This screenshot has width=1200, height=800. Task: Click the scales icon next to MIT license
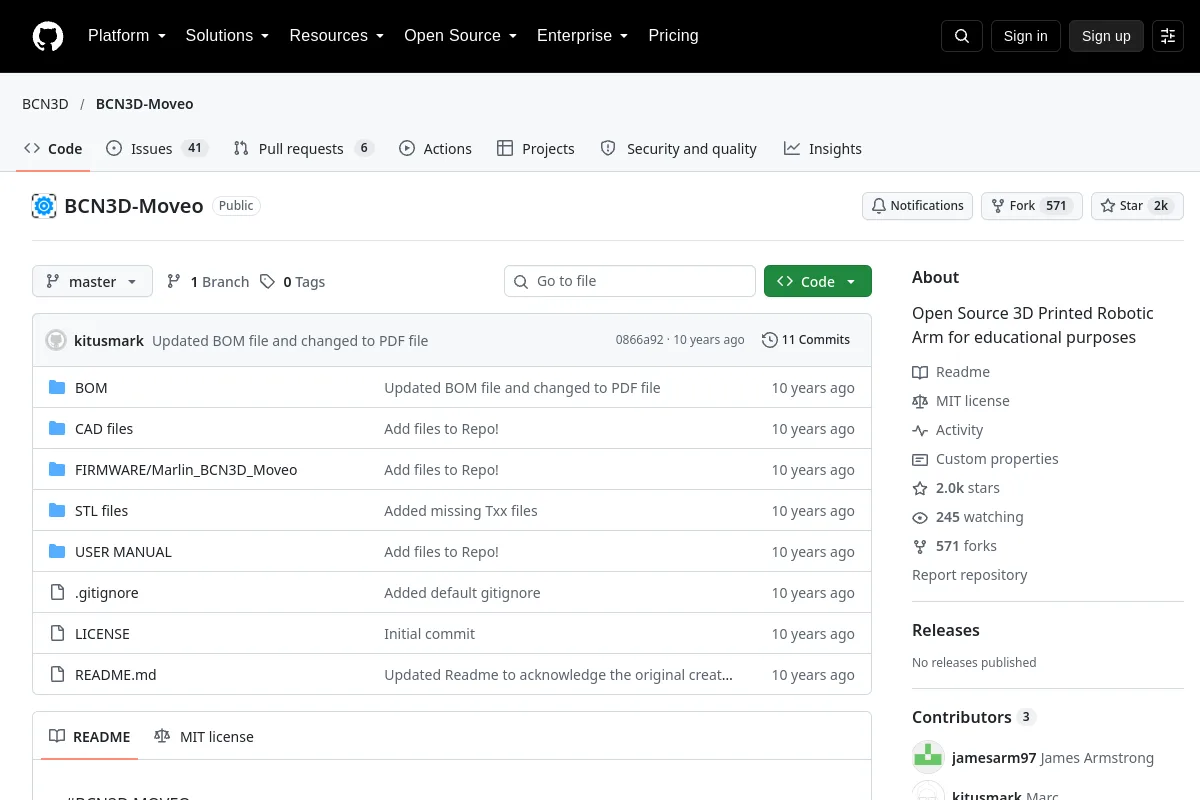click(920, 401)
